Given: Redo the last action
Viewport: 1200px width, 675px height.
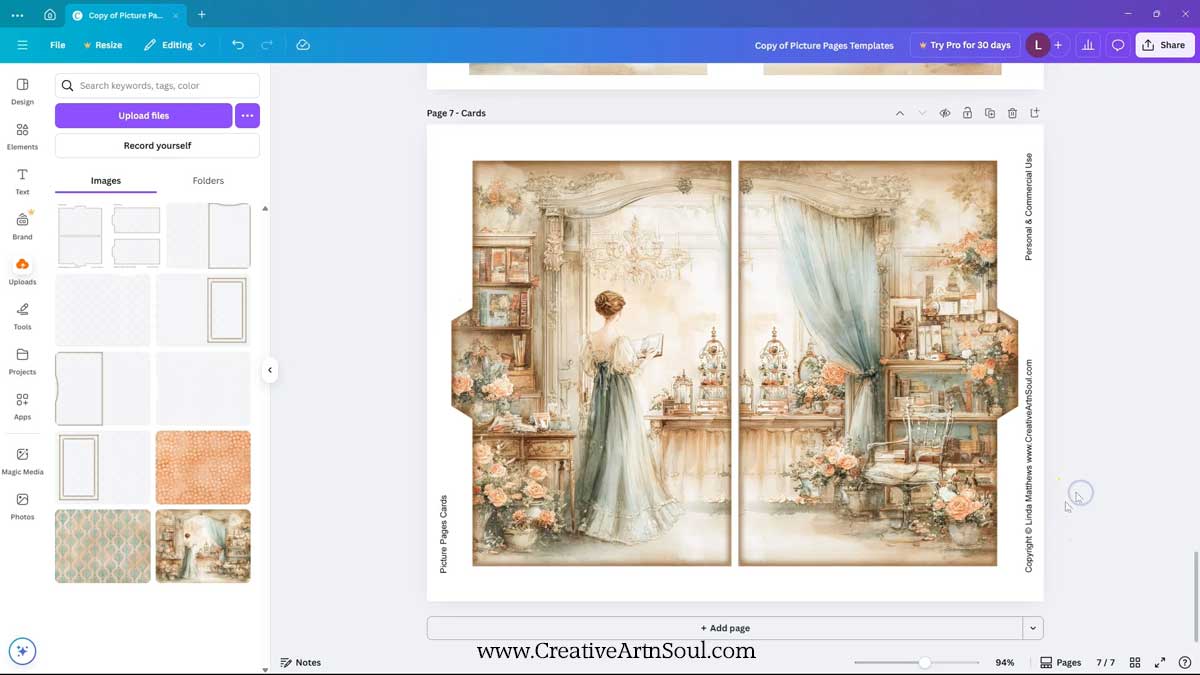Looking at the screenshot, I should 267,45.
